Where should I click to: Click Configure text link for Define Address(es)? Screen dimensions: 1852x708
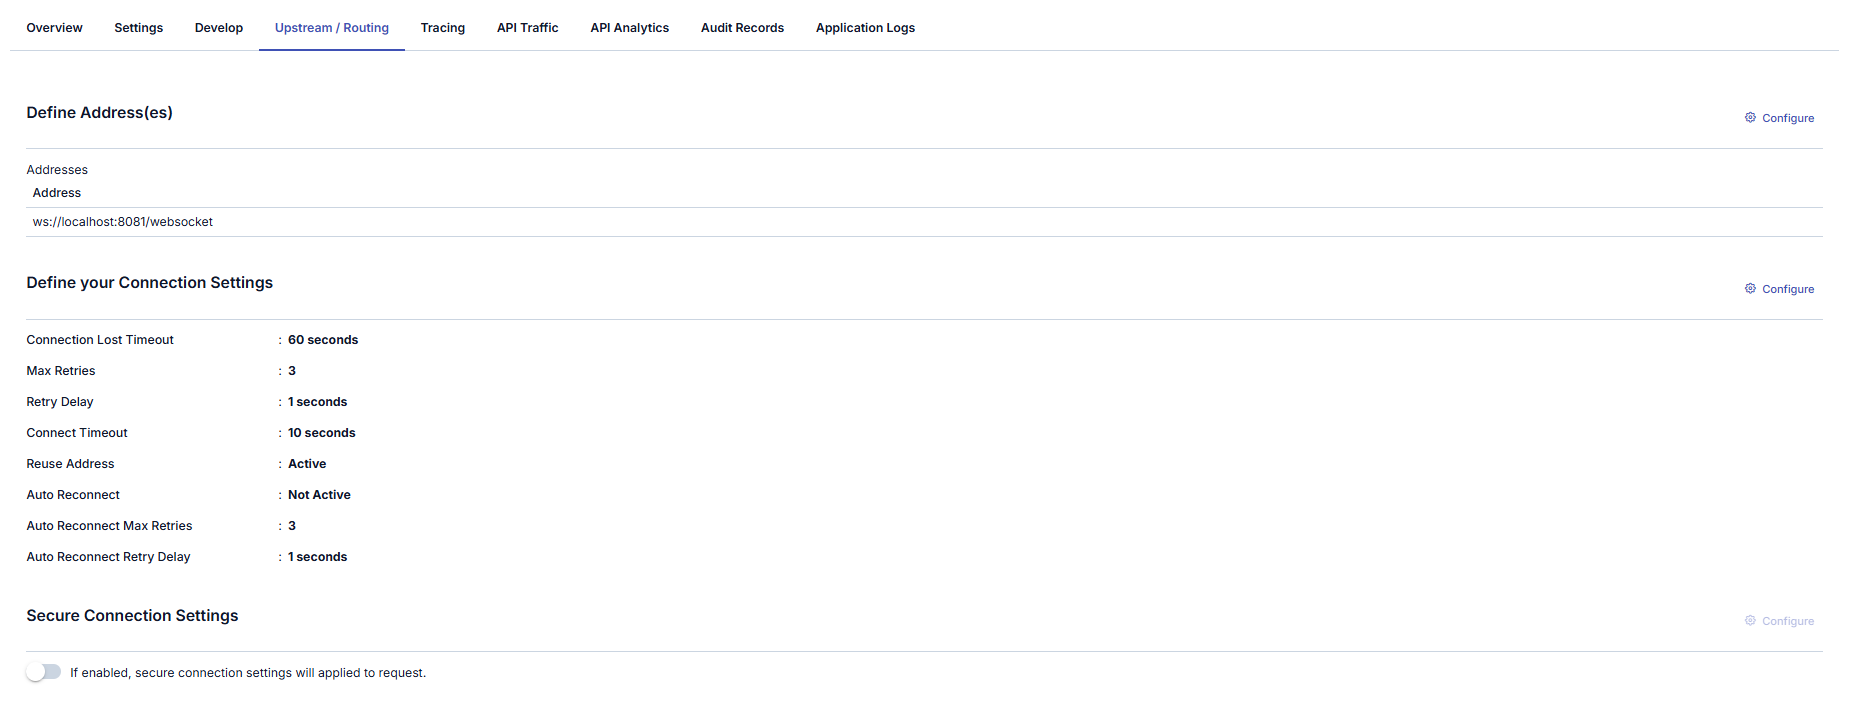pyautogui.click(x=1787, y=118)
